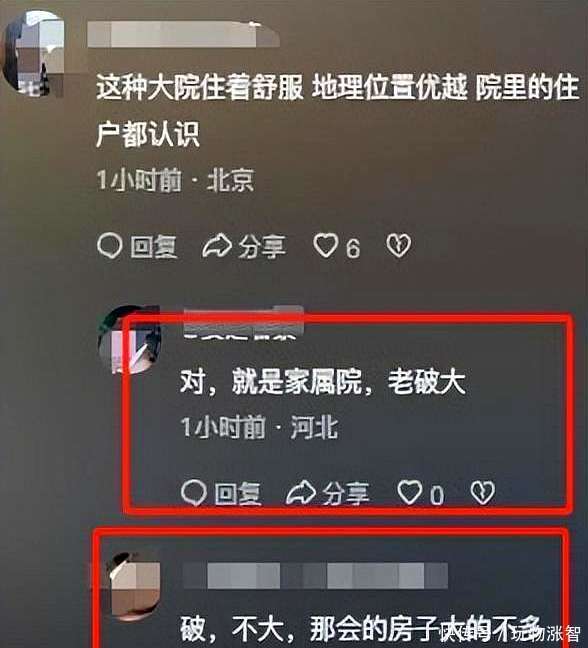Dislike the Hebei reply via broken heart
This screenshot has height=648, width=588.
coord(482,492)
